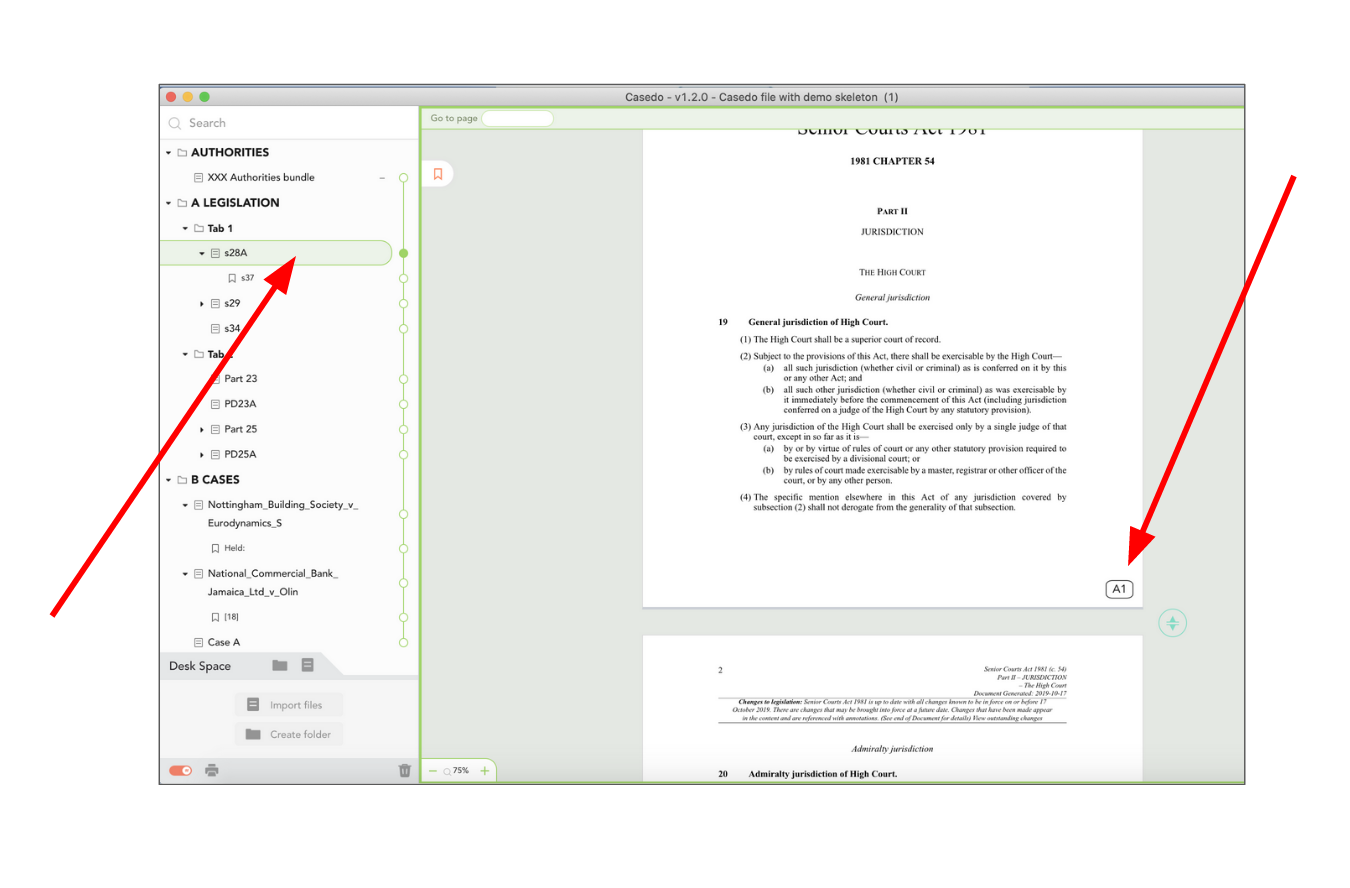The height and width of the screenshot is (888, 1350).
Task: Click the Search field
Action: pos(288,123)
